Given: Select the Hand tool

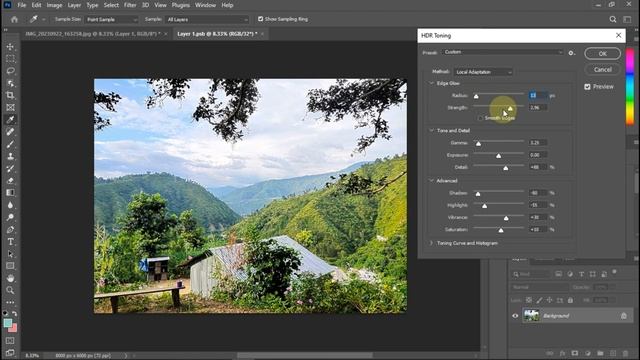Looking at the screenshot, I should pos(10,278).
